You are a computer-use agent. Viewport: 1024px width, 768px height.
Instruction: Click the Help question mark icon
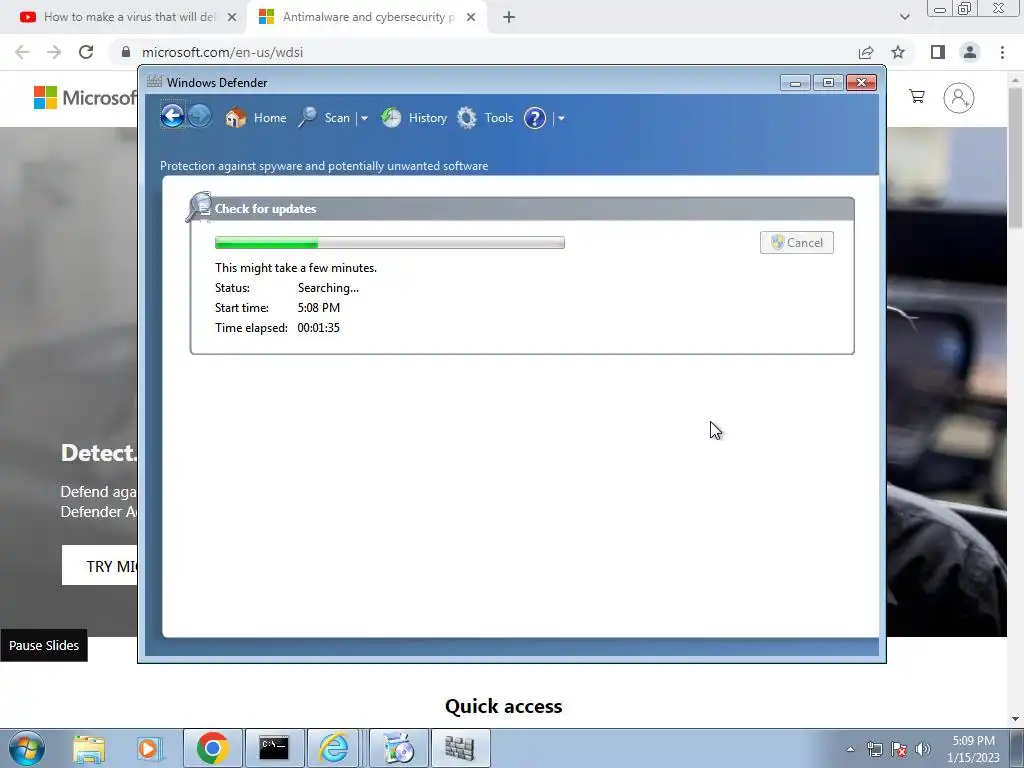(x=535, y=118)
